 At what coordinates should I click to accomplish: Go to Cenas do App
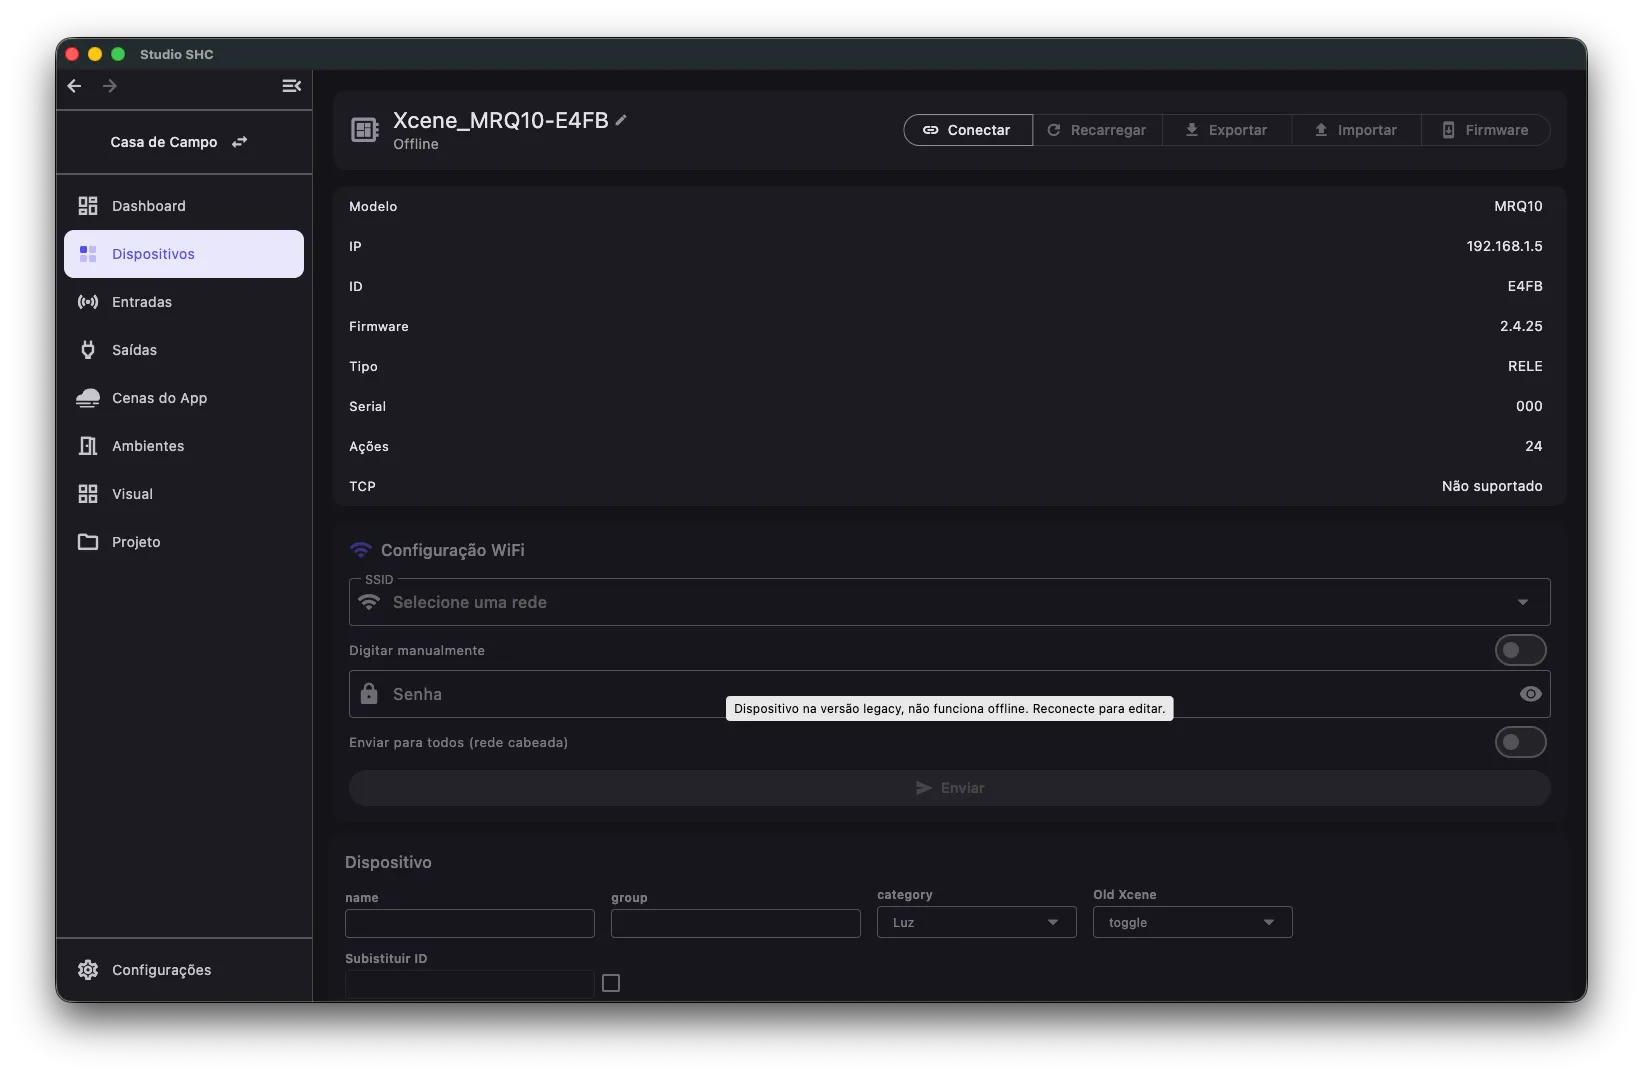184,398
